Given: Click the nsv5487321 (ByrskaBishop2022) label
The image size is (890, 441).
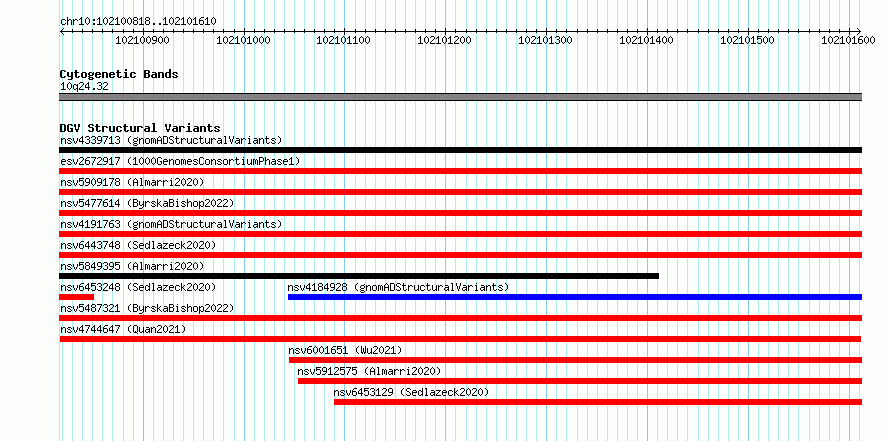Looking at the screenshot, I should (147, 308).
